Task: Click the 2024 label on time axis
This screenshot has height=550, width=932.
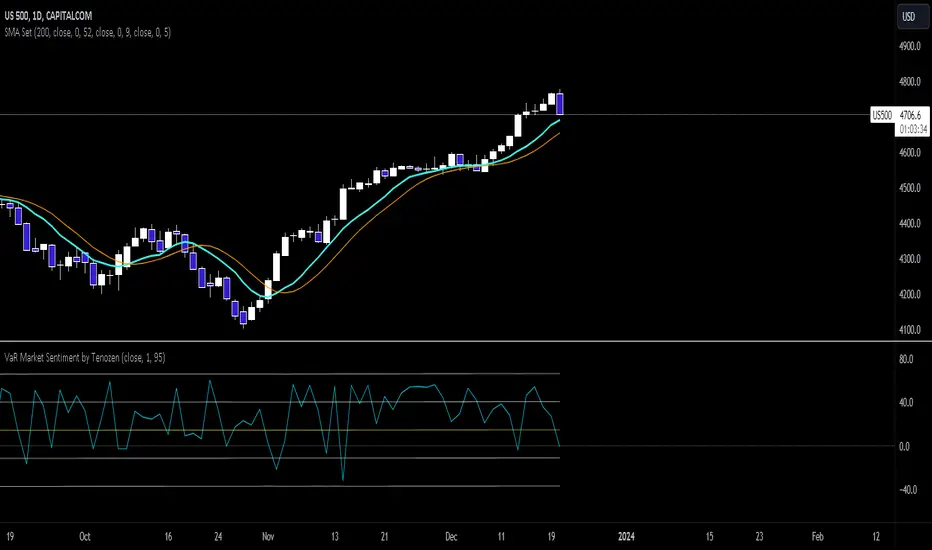Action: point(626,536)
